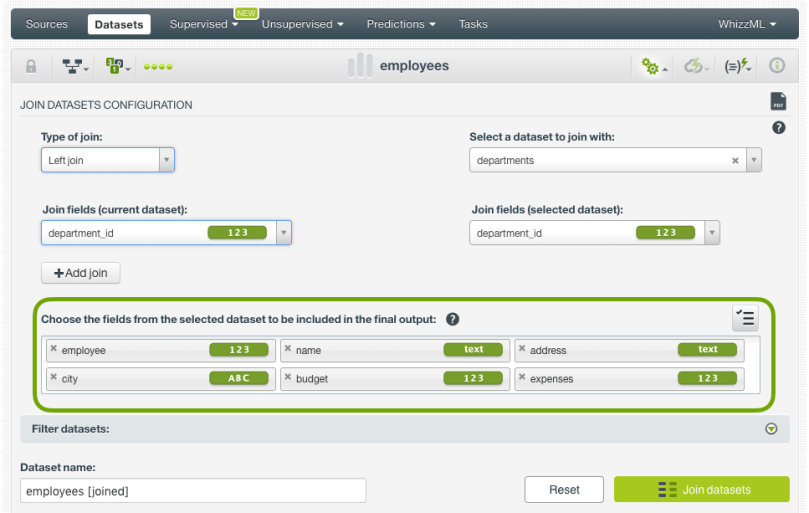Remove the budget field
Image resolution: width=809 pixels, height=513 pixels.
pos(288,377)
